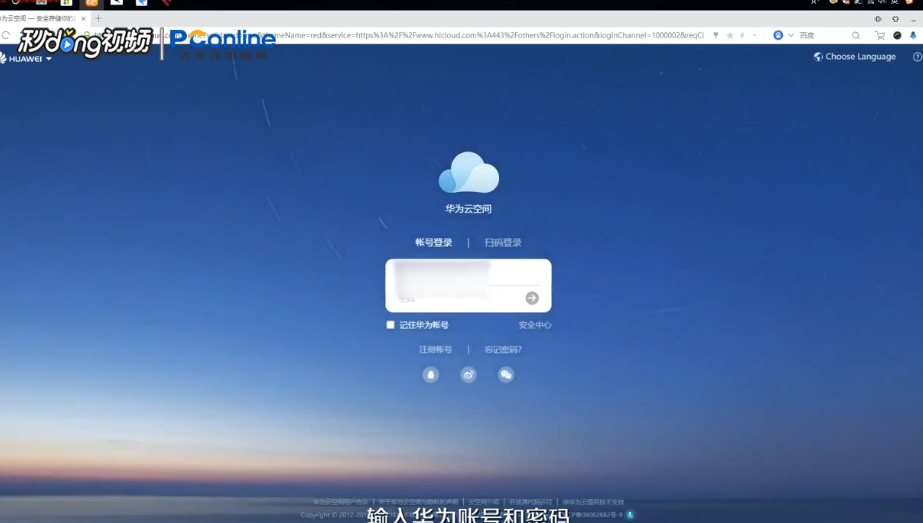Click the magnifier search icon

(856, 35)
